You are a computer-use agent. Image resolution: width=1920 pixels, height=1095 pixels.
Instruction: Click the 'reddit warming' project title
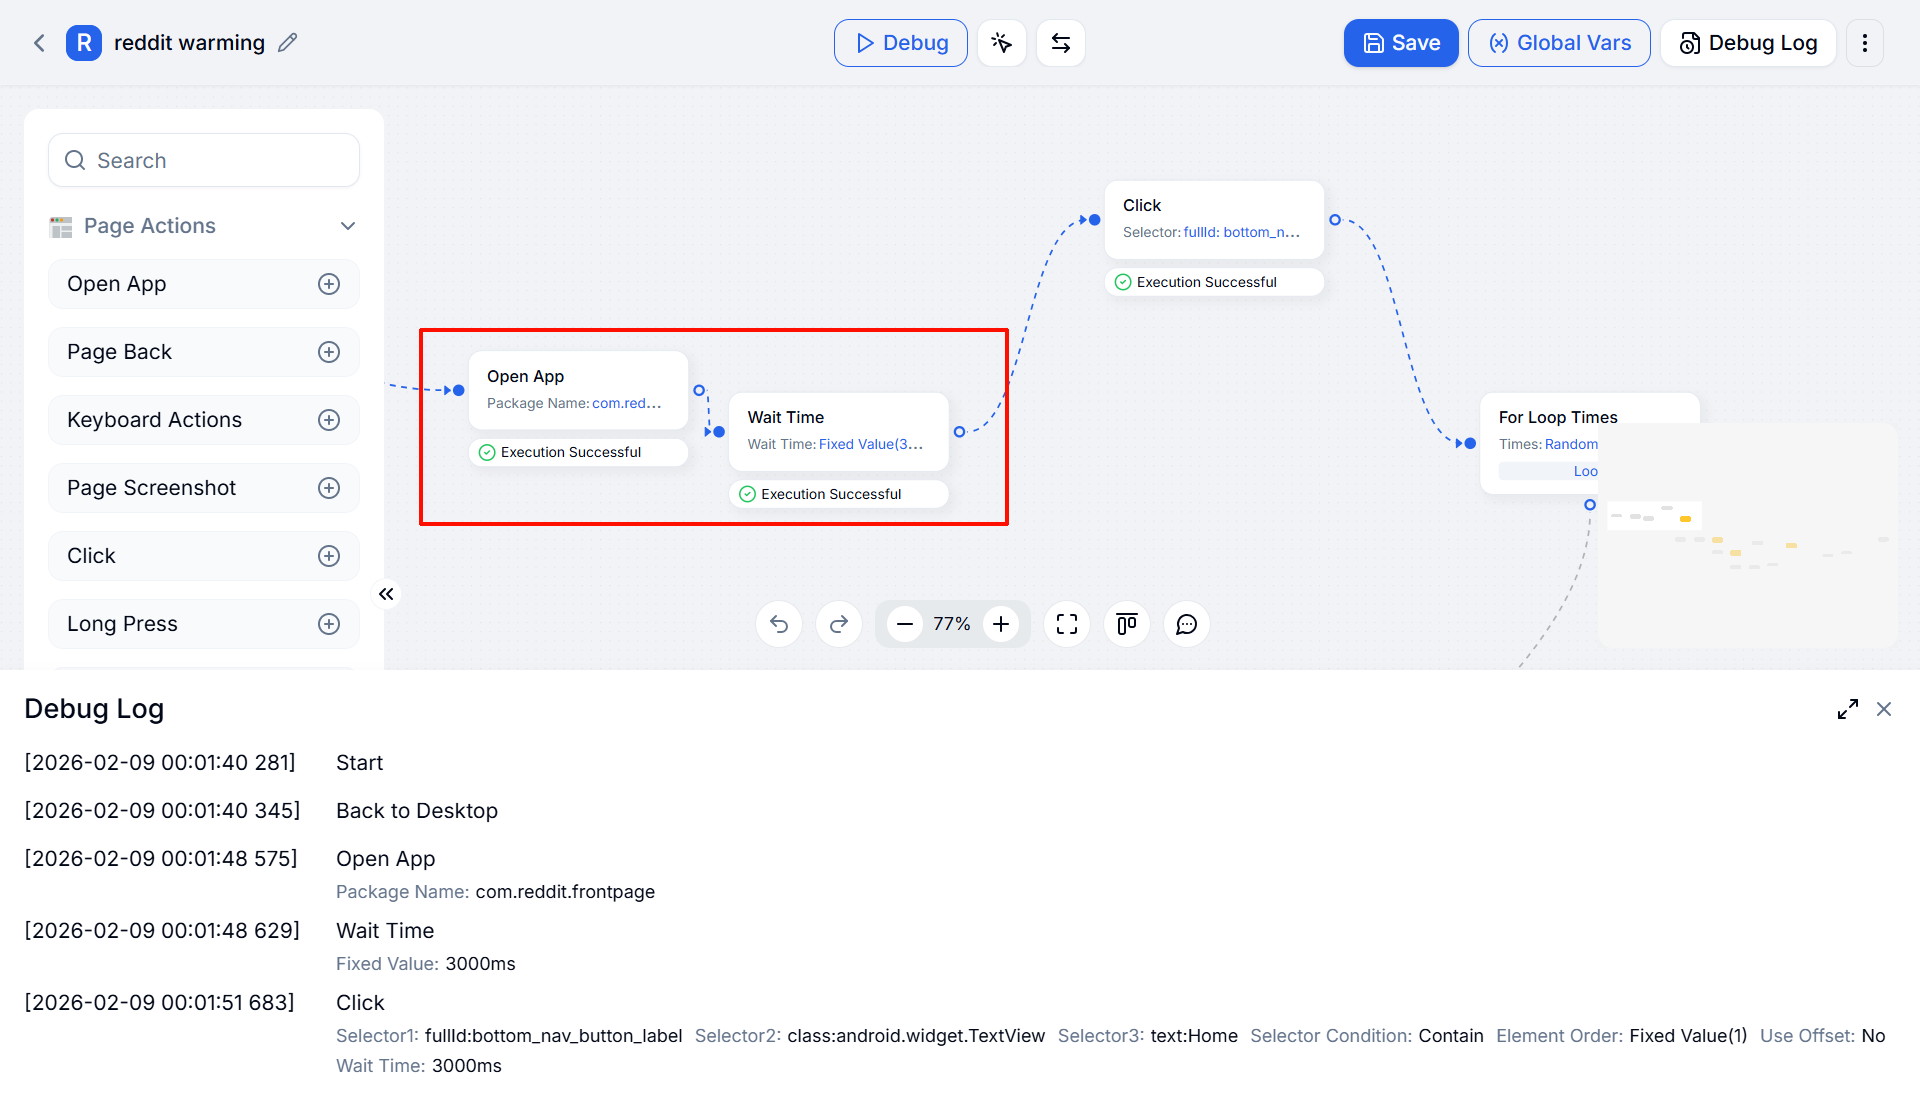point(189,43)
